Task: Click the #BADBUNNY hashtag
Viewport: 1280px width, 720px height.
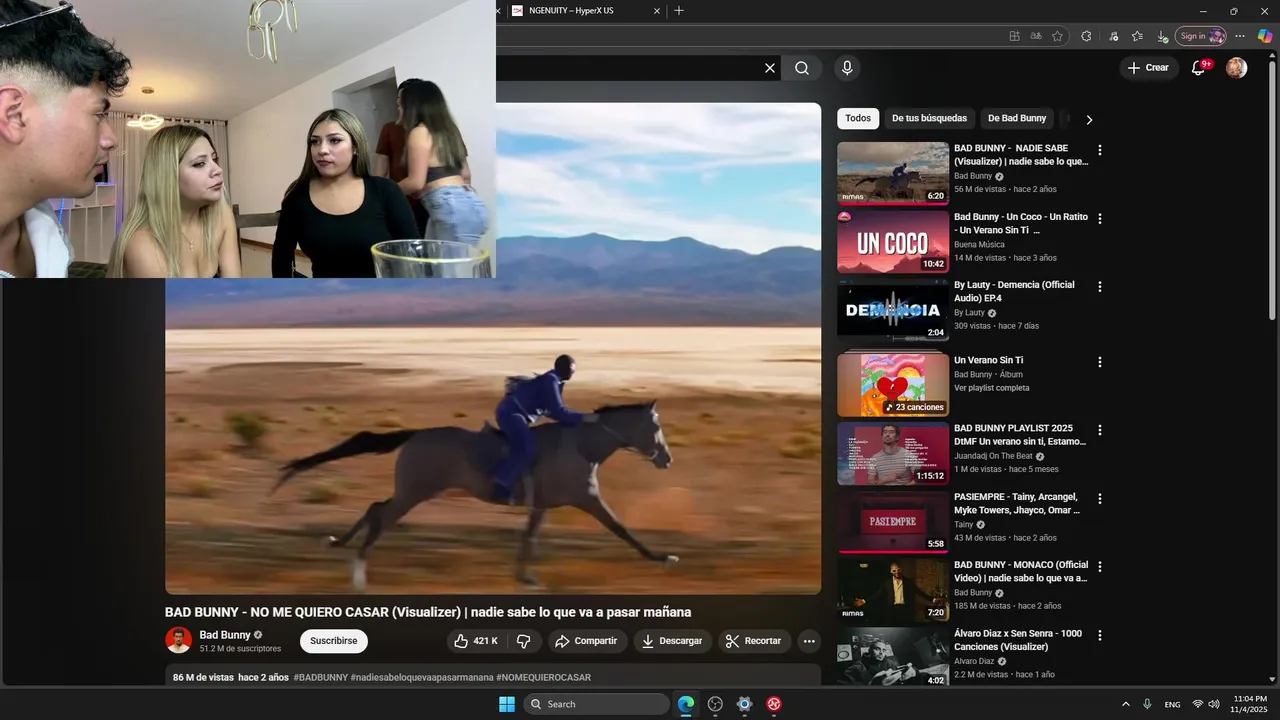Action: [321, 677]
